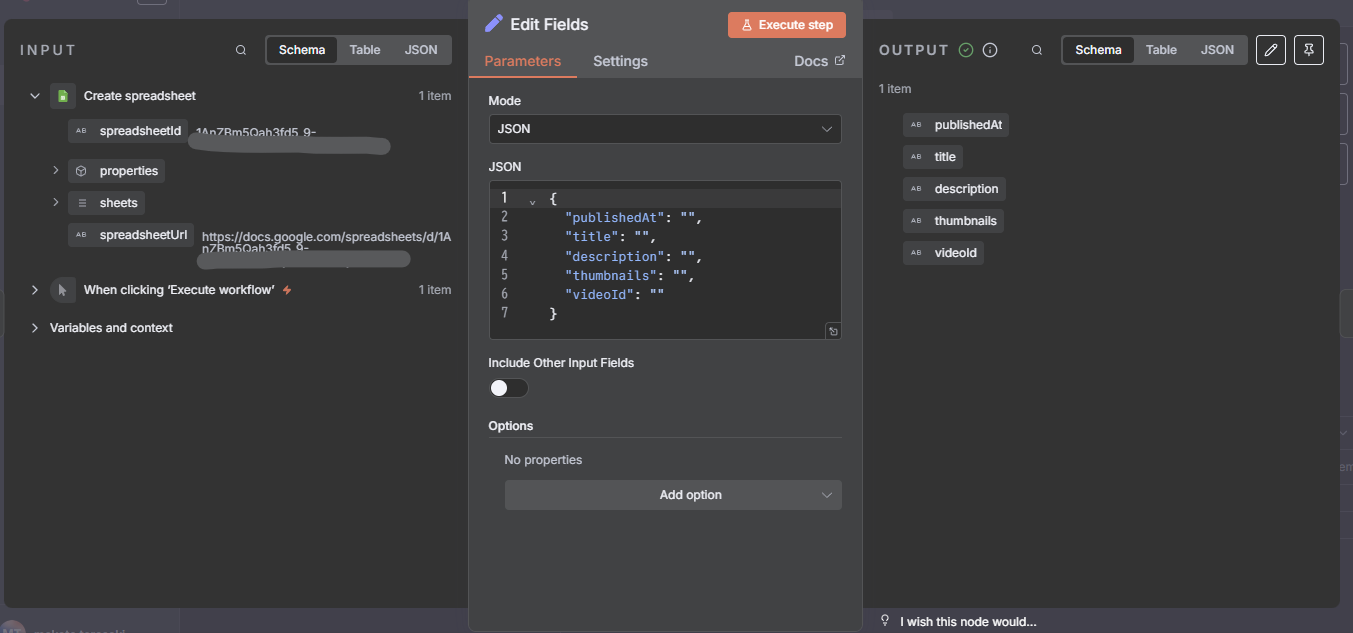The width and height of the screenshot is (1353, 633).
Task: Click the pin output data button
Action: (x=1309, y=50)
